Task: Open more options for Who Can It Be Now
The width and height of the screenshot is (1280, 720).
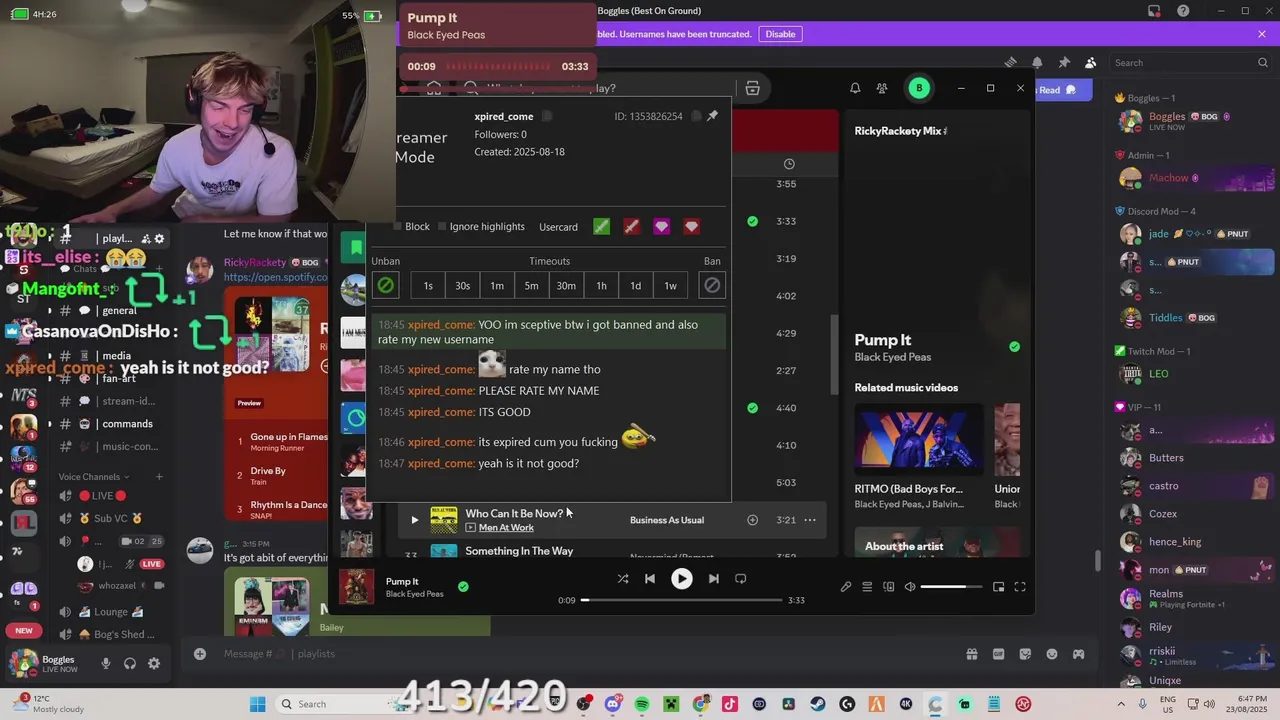Action: 810,520
